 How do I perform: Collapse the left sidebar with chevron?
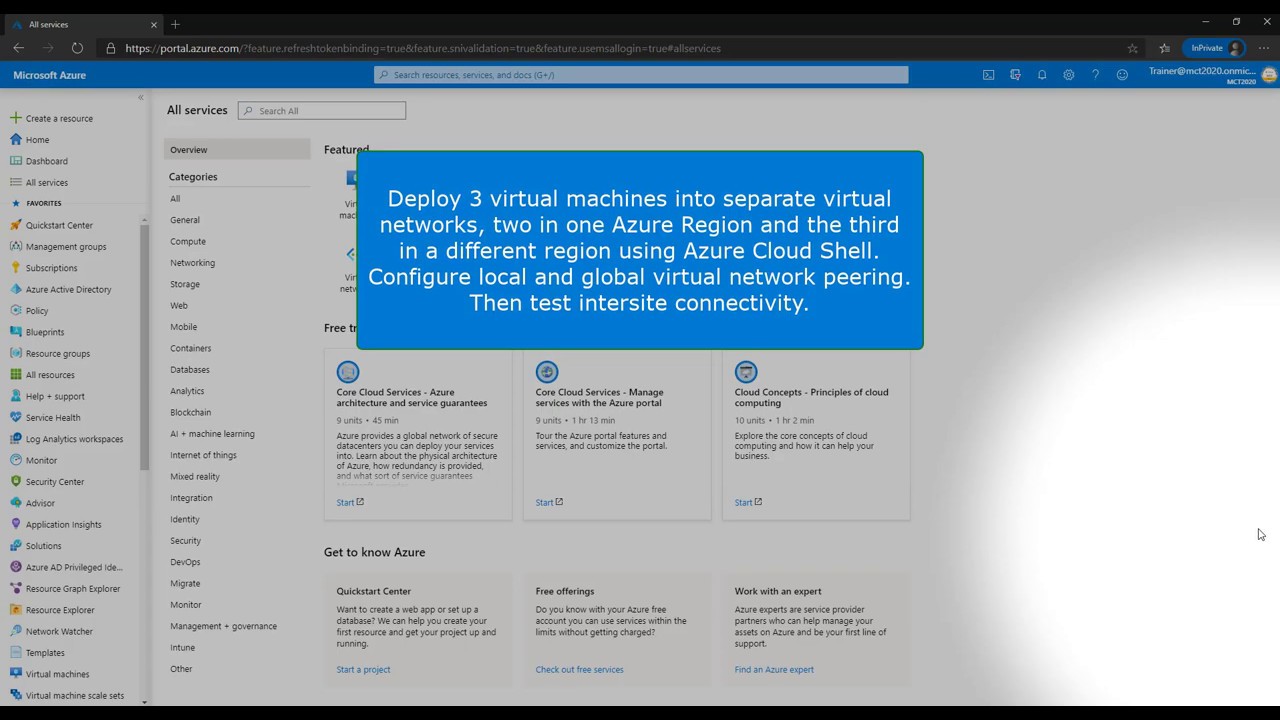141,97
